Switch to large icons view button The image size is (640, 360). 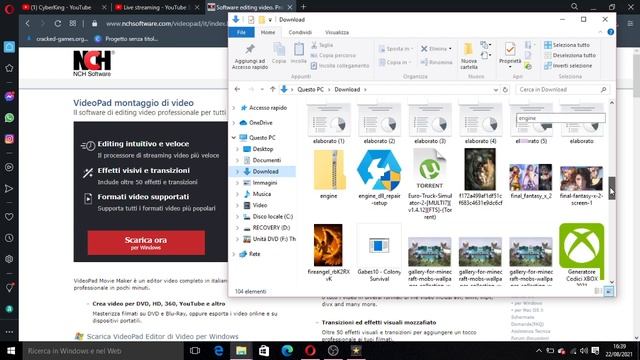tap(609, 291)
